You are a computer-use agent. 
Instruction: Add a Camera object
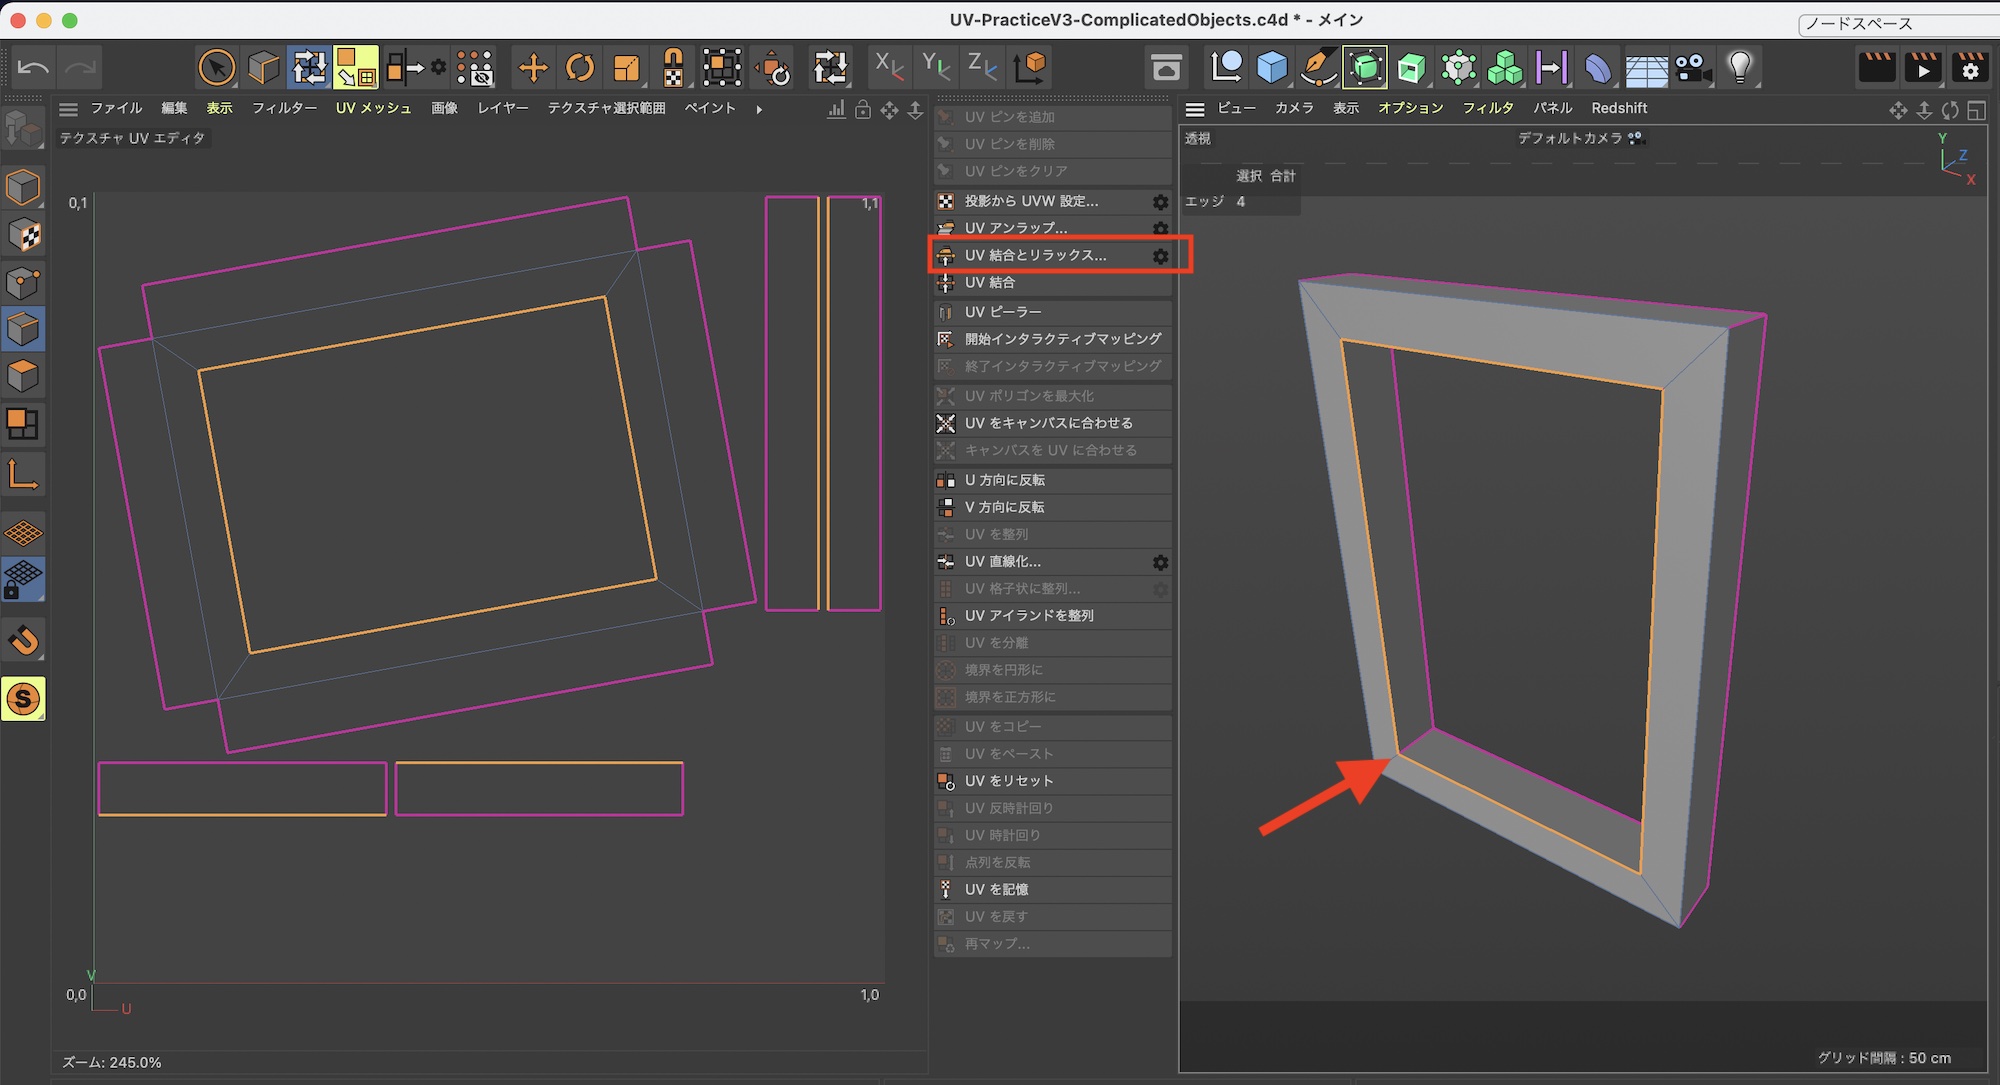pyautogui.click(x=1693, y=68)
